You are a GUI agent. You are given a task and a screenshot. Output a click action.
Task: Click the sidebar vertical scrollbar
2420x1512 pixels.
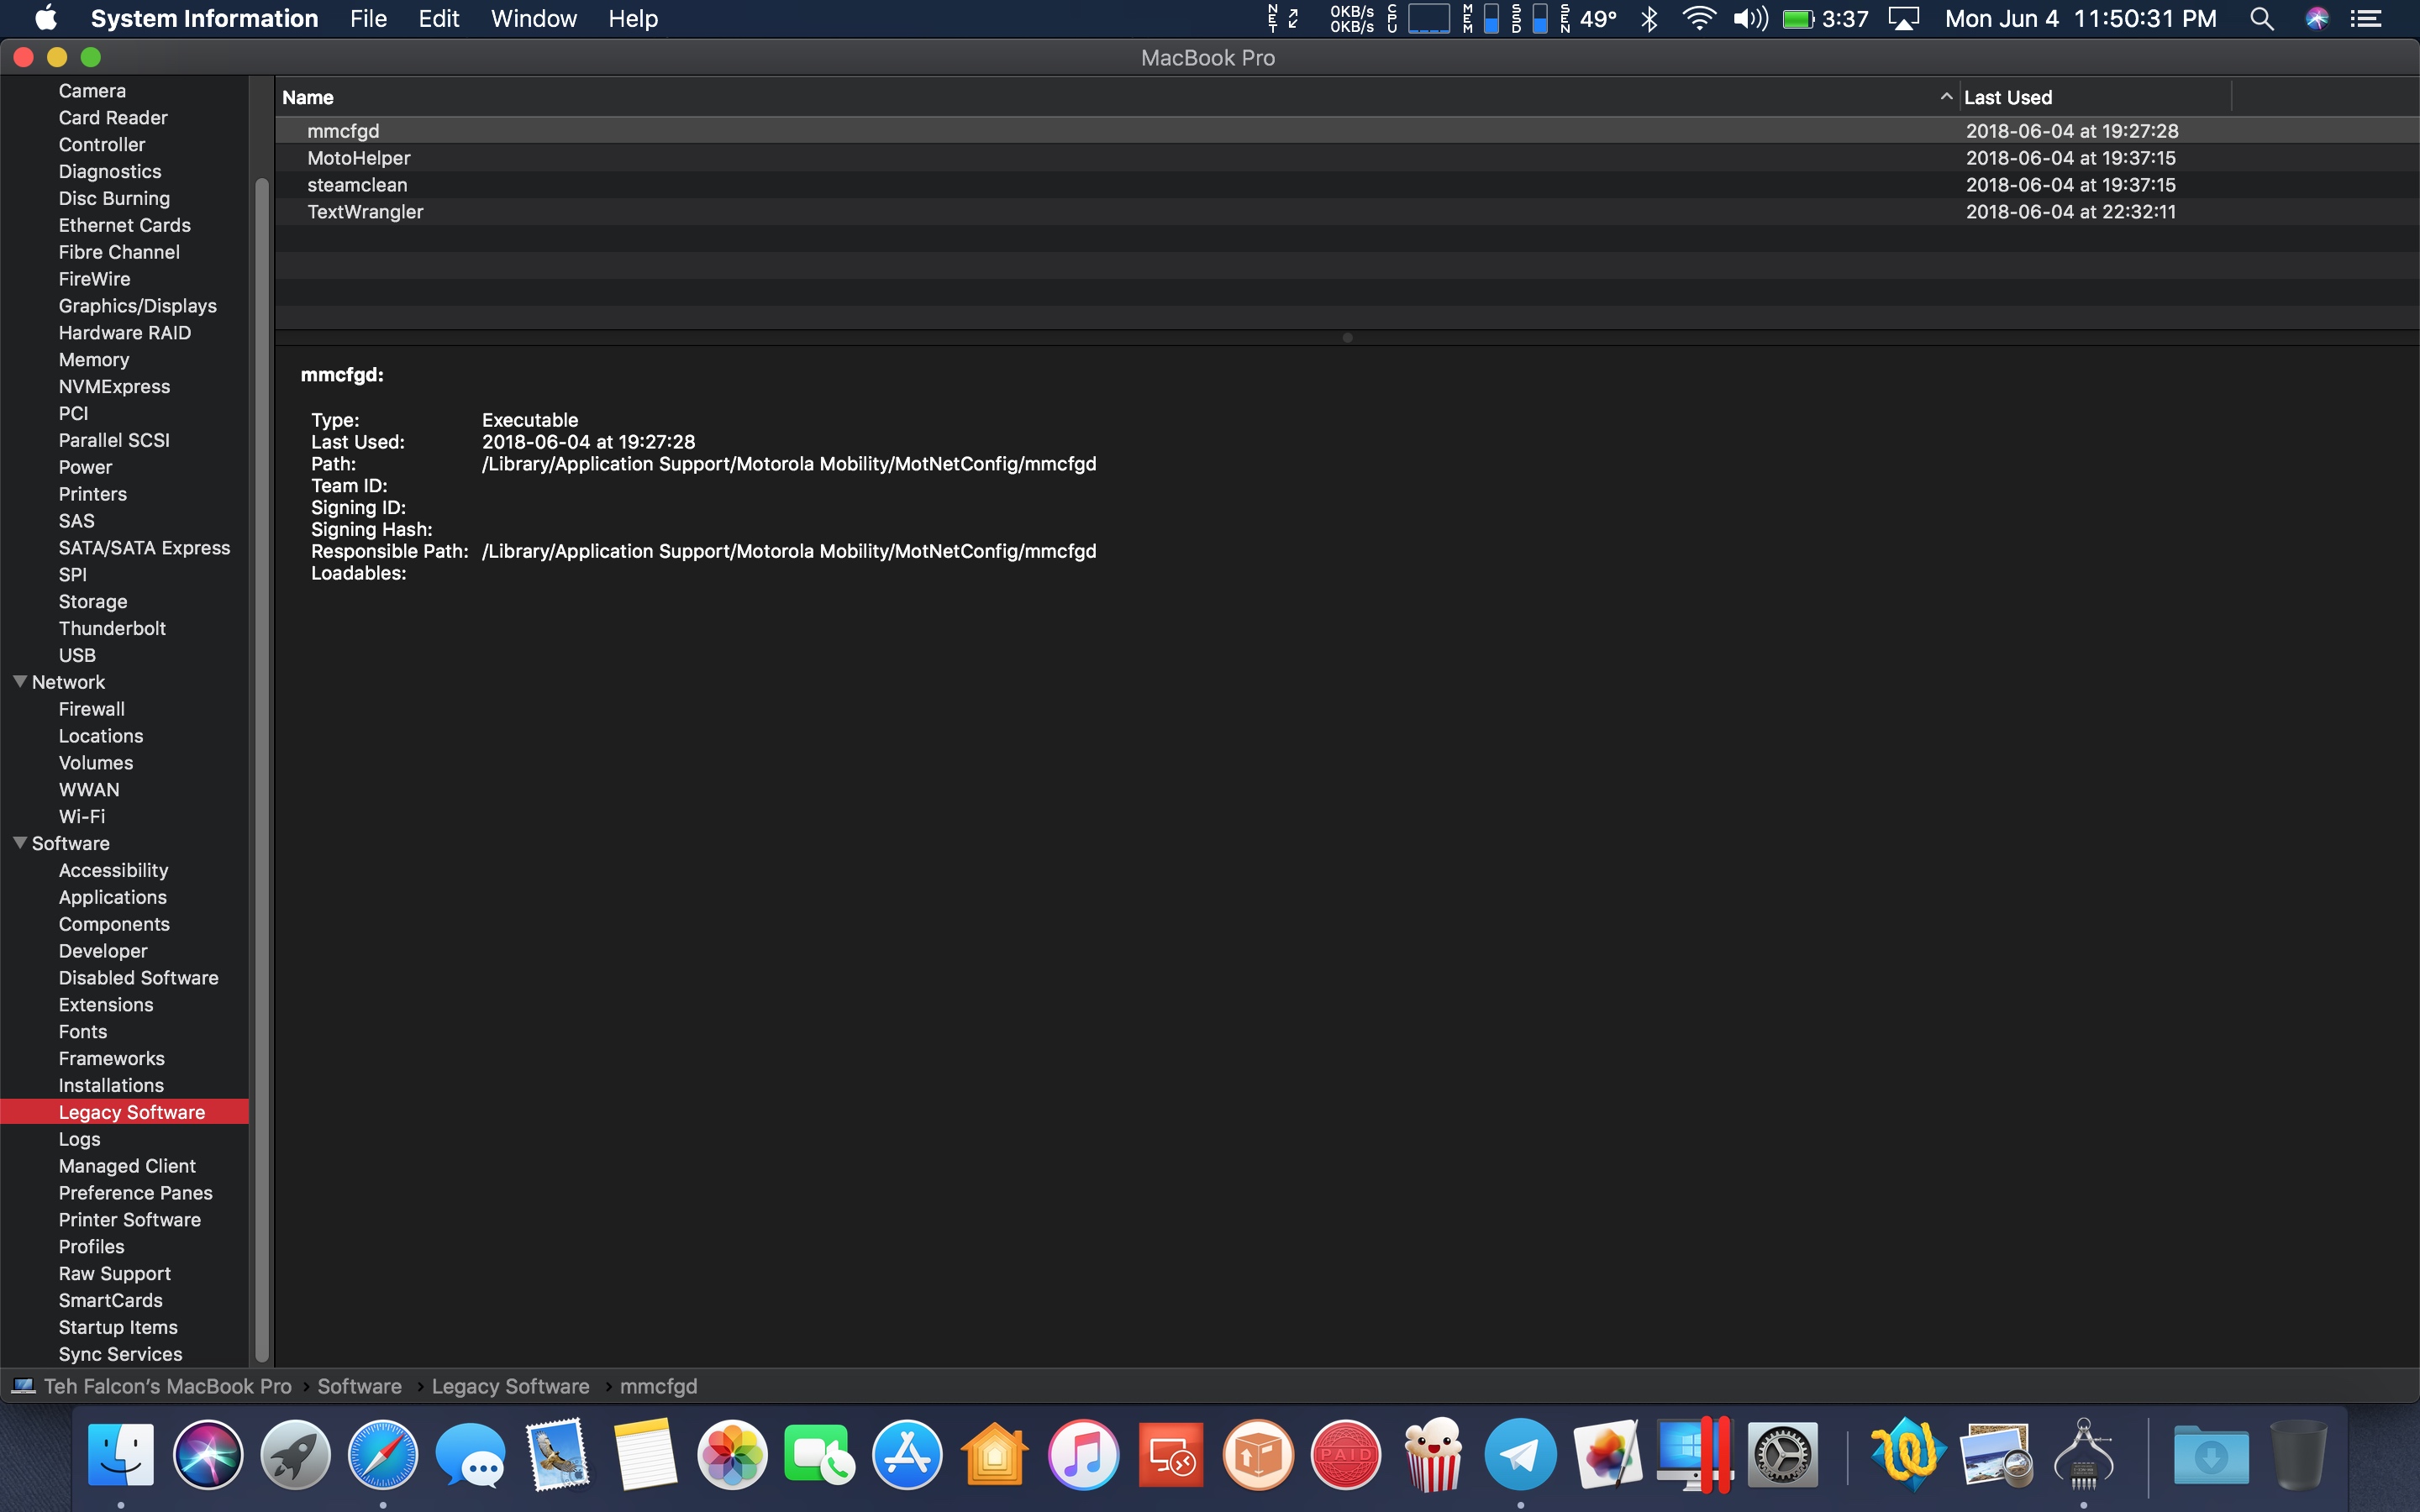tap(262, 770)
